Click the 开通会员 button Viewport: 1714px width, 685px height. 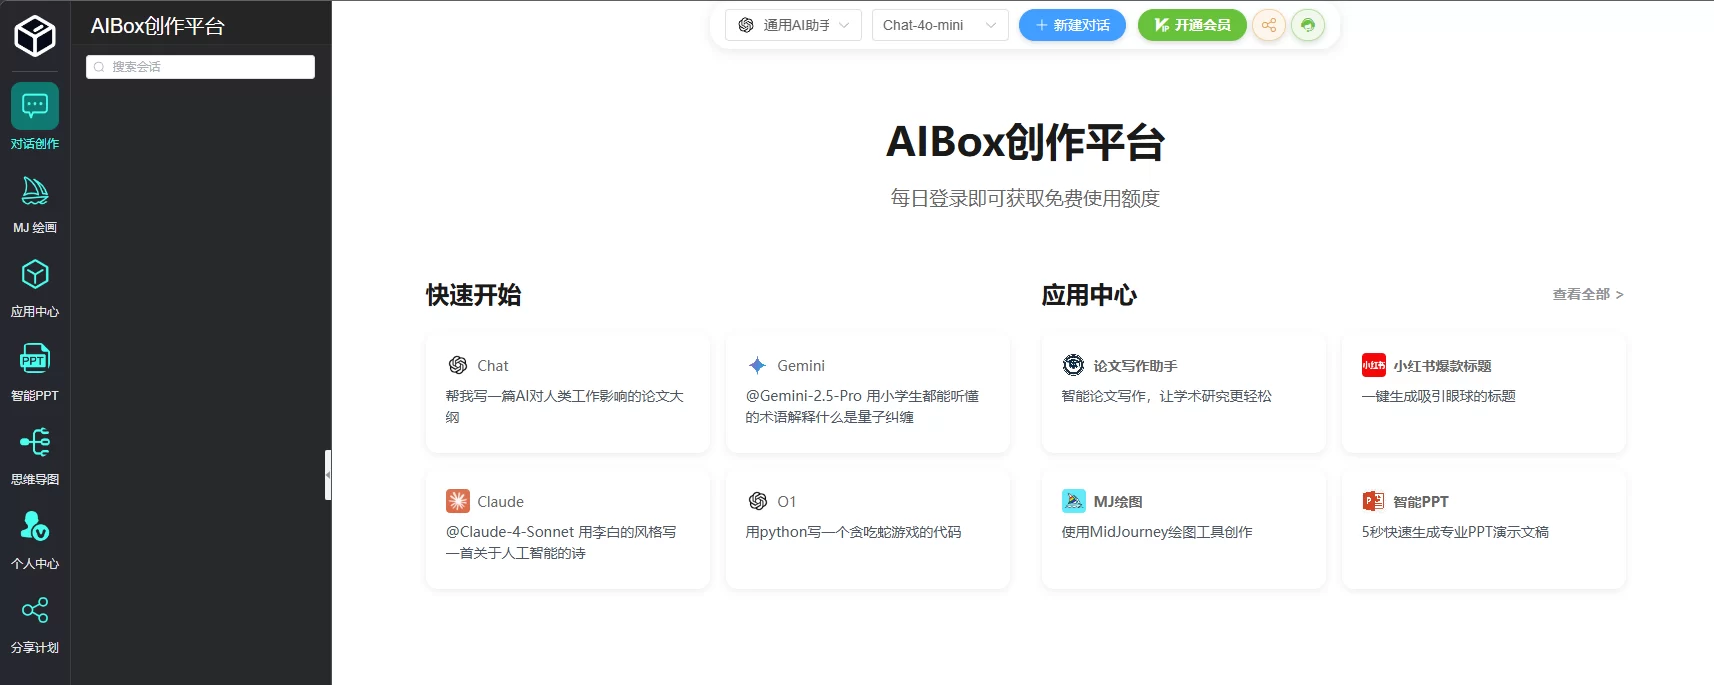[1192, 25]
